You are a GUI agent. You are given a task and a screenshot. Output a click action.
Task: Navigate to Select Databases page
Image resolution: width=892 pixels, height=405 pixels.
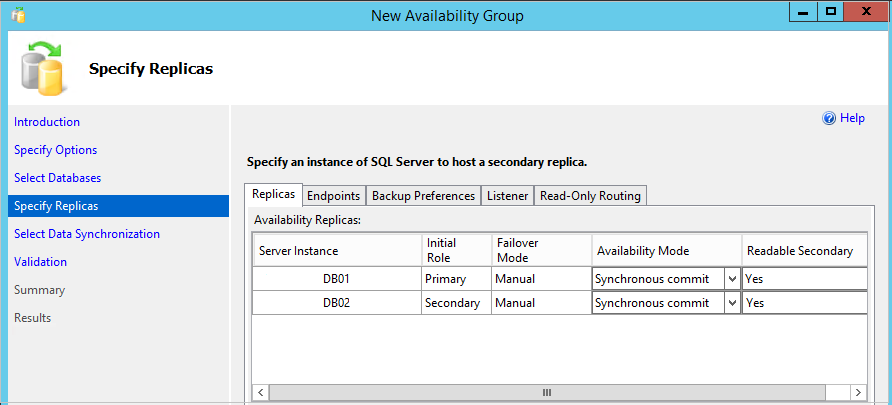pyautogui.click(x=58, y=178)
